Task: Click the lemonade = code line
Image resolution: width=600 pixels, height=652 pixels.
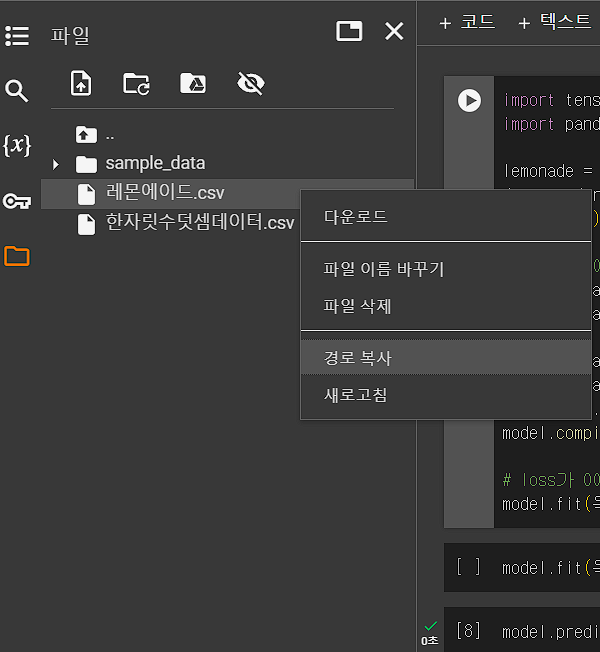Action: pyautogui.click(x=548, y=171)
